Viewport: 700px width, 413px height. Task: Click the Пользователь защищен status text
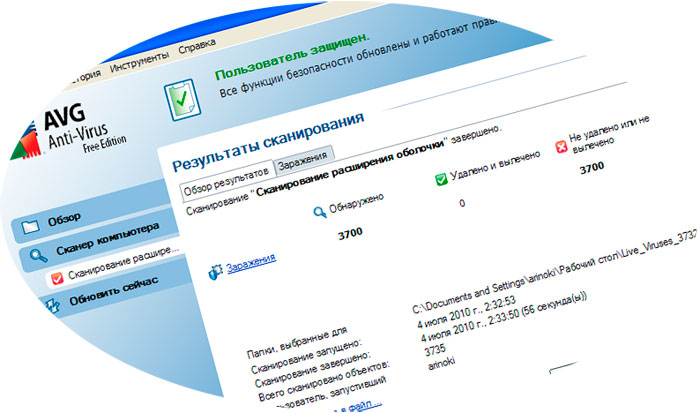(292, 56)
